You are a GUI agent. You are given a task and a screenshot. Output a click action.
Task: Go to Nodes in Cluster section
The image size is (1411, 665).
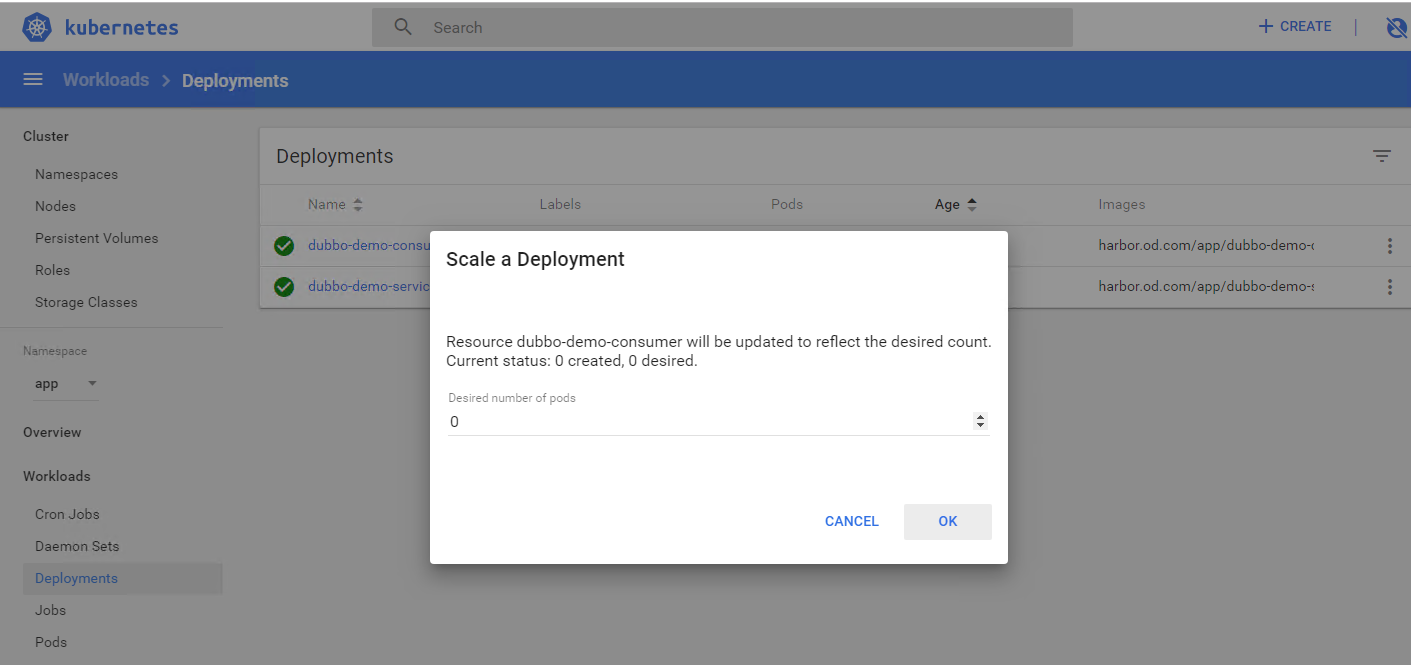click(x=55, y=206)
